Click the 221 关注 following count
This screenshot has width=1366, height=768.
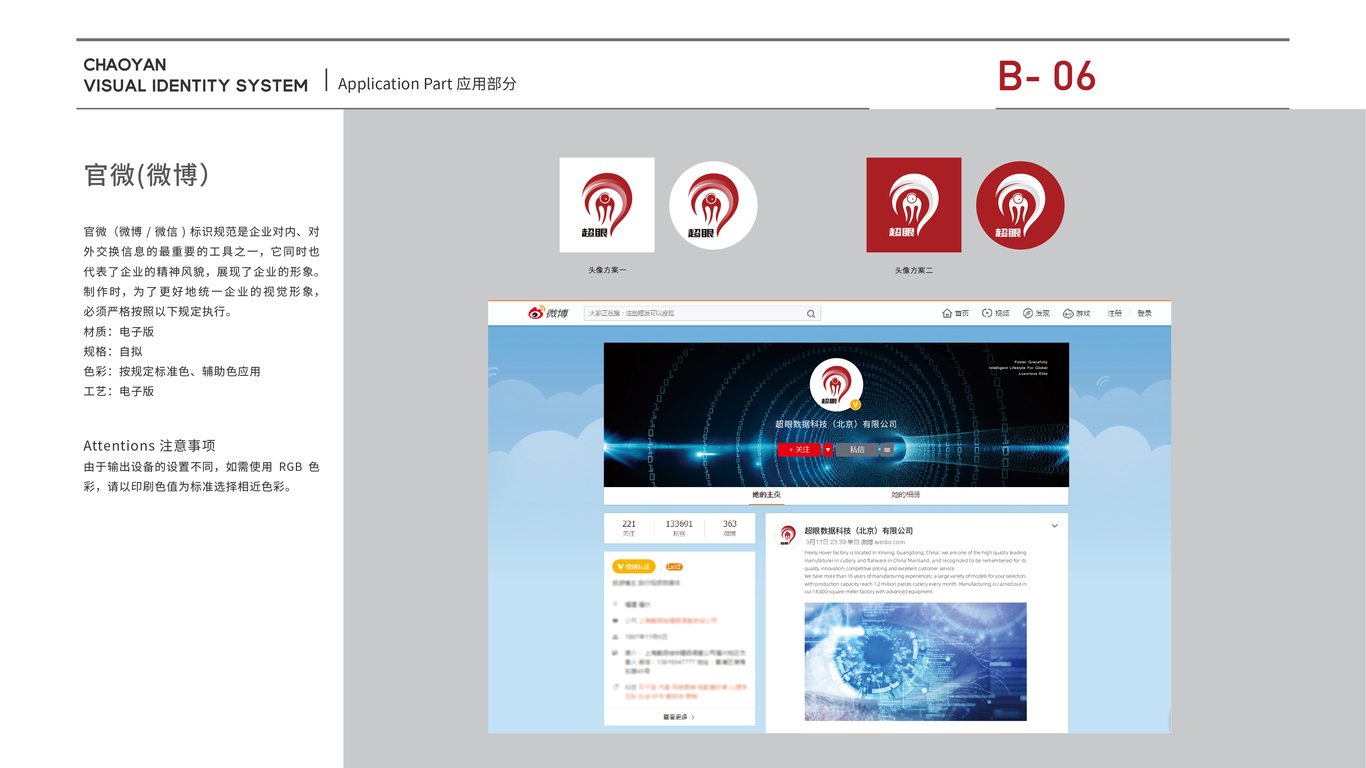click(629, 528)
